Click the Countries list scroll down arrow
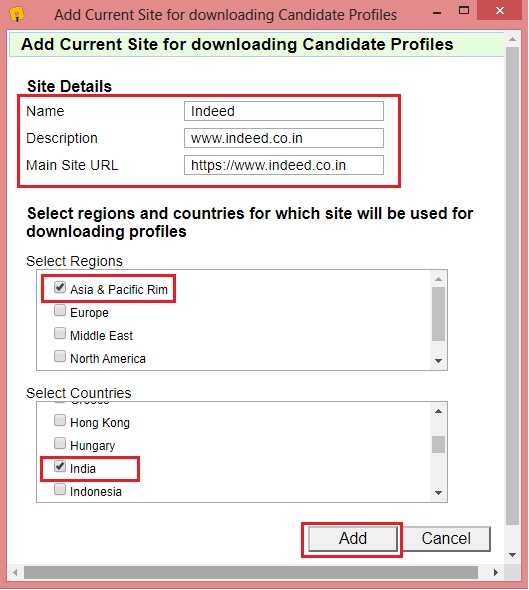This screenshot has width=529, height=590. click(438, 493)
